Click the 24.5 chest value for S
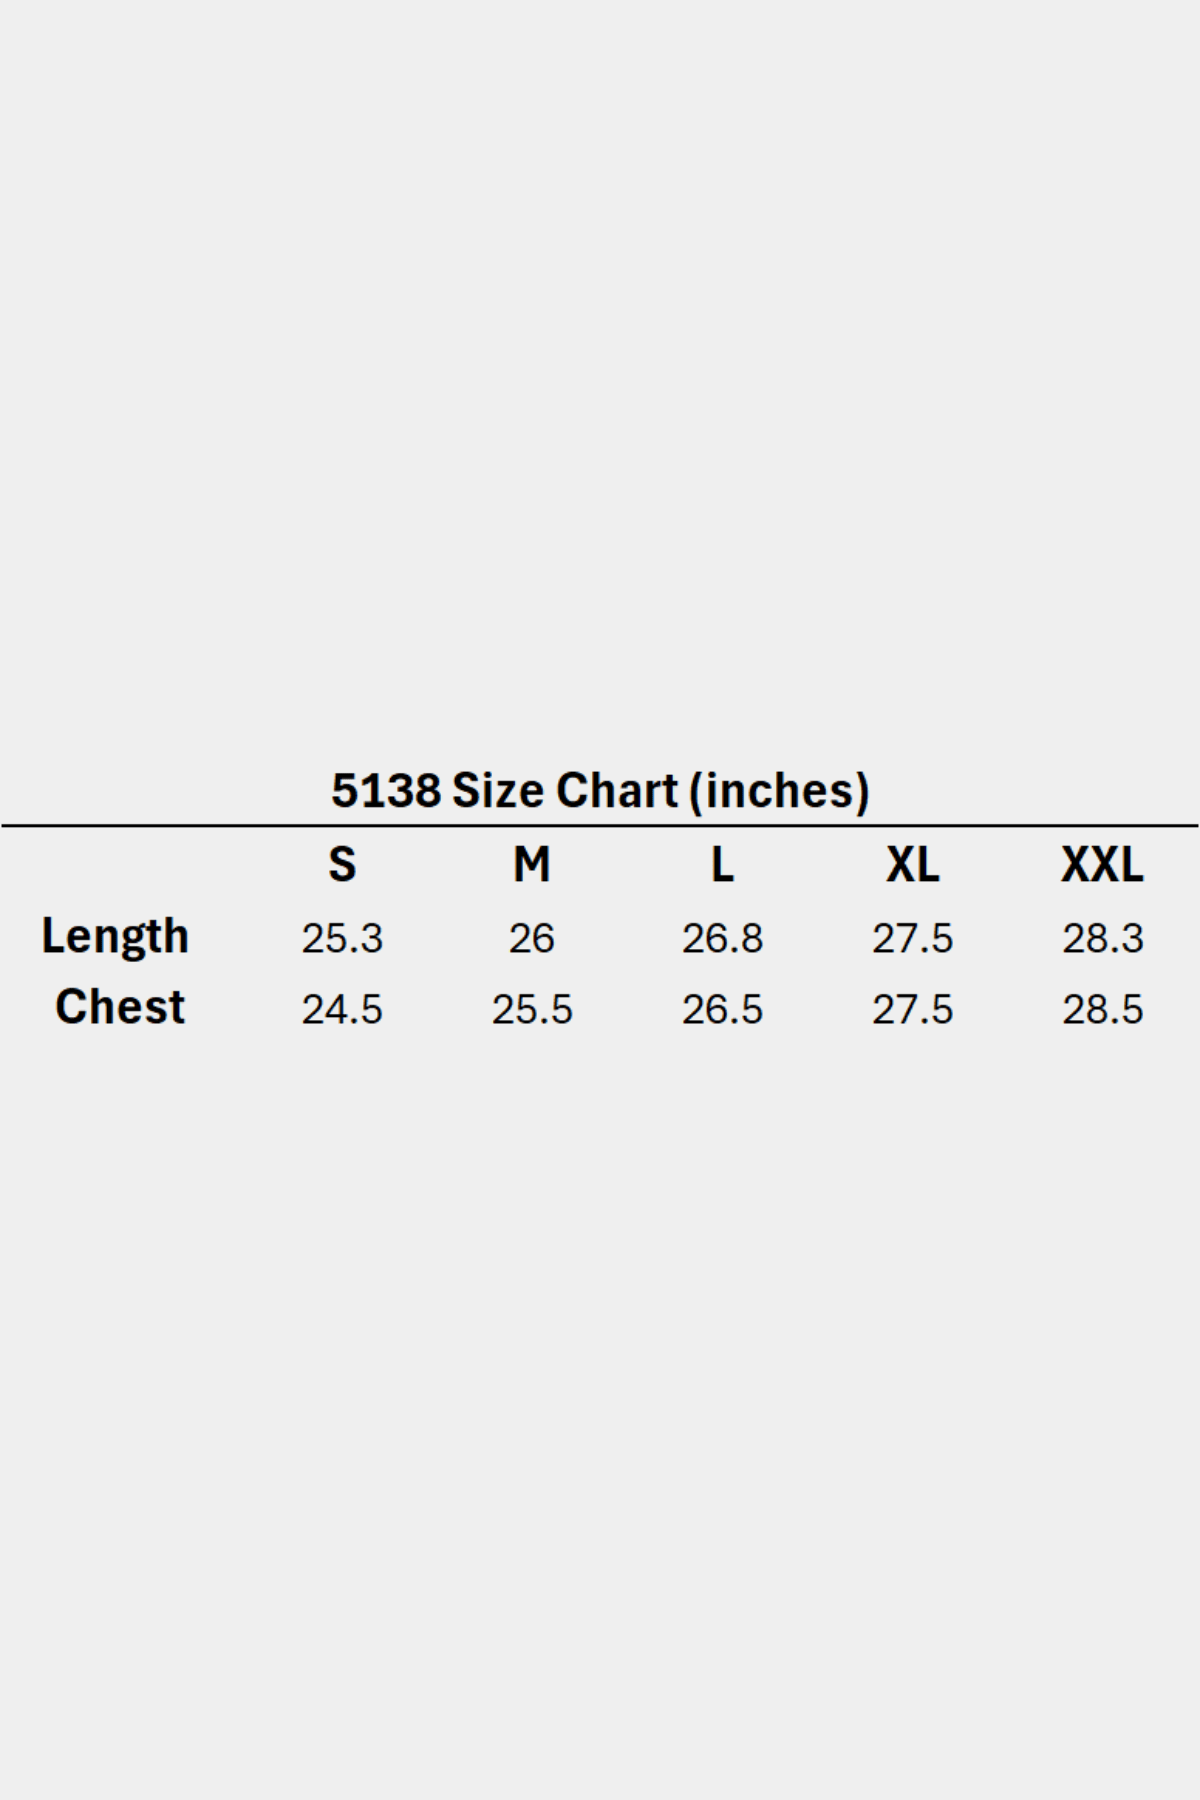1200x1800 pixels. click(x=342, y=1010)
